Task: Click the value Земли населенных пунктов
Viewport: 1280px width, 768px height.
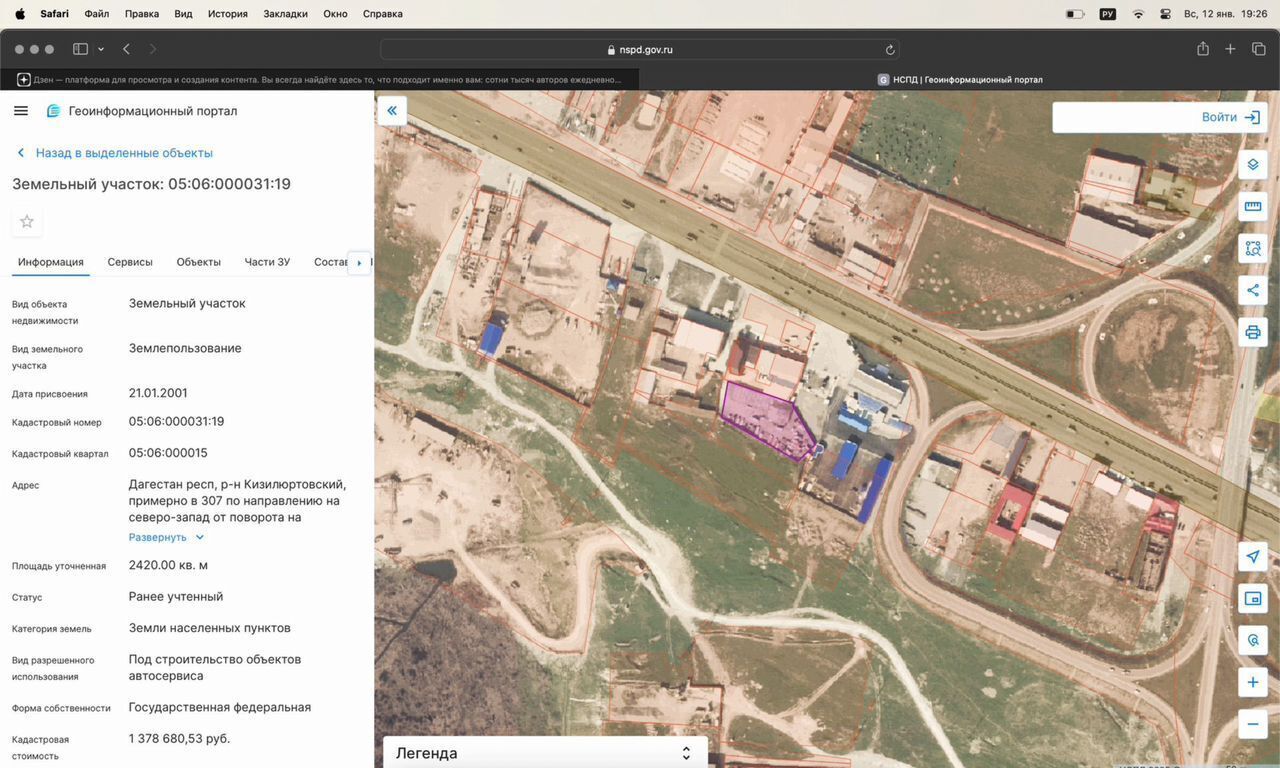Action: tap(210, 628)
